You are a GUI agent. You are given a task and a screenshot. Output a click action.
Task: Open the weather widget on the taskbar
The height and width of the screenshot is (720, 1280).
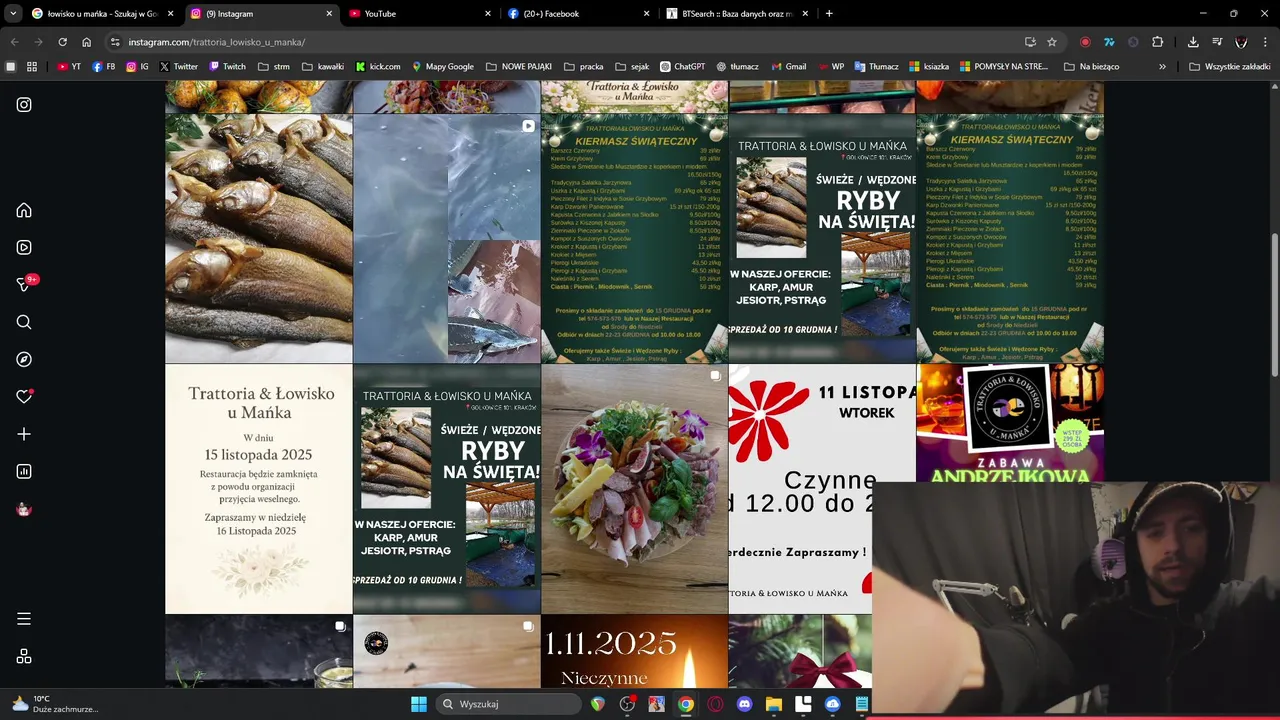point(55,704)
